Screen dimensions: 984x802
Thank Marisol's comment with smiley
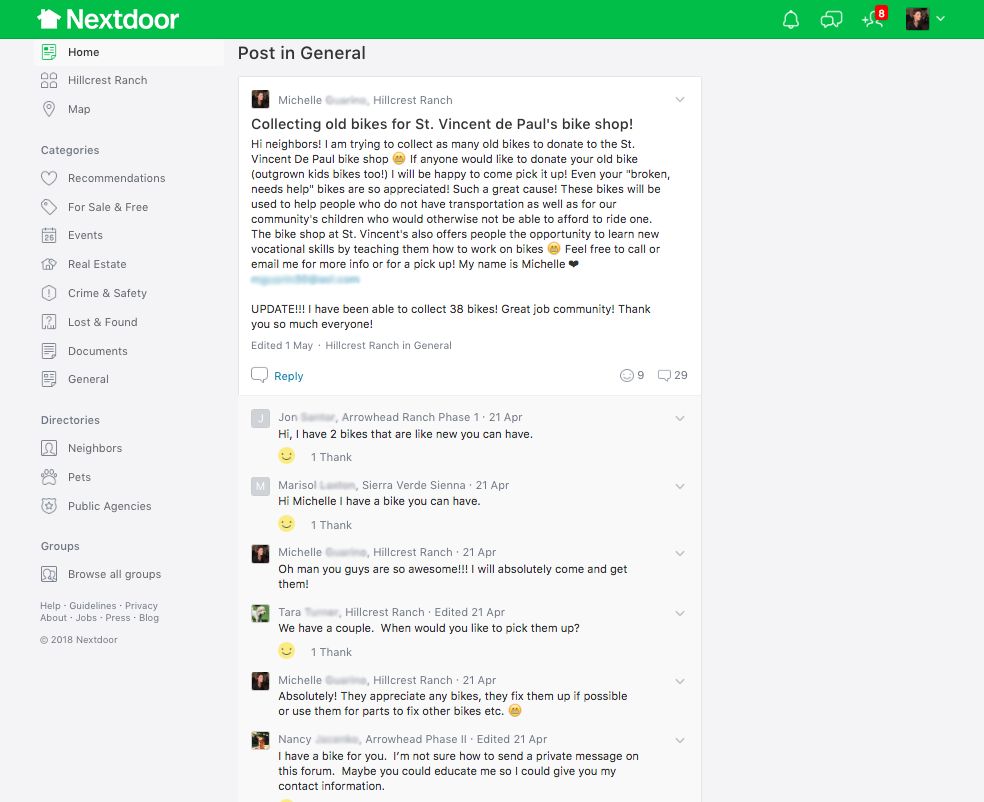pyautogui.click(x=287, y=524)
